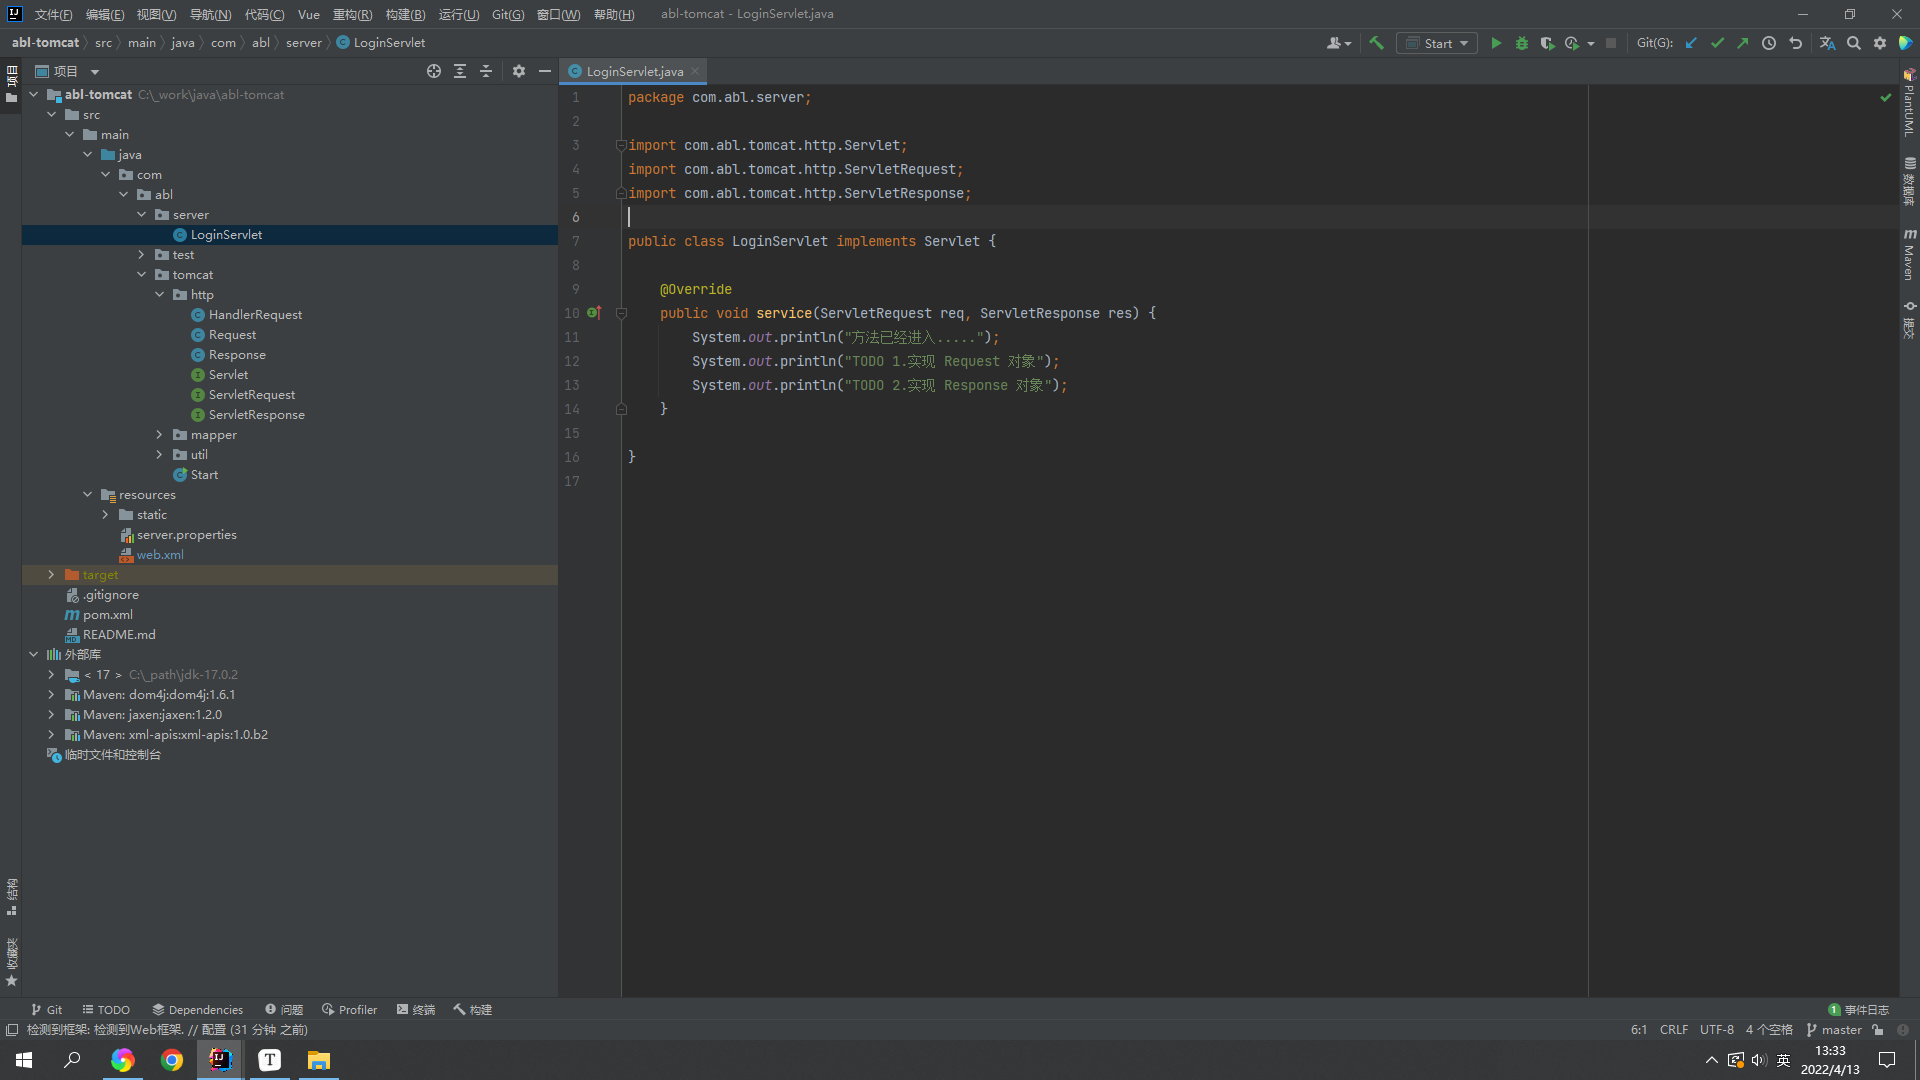Open the TODO tool window

(x=106, y=1009)
